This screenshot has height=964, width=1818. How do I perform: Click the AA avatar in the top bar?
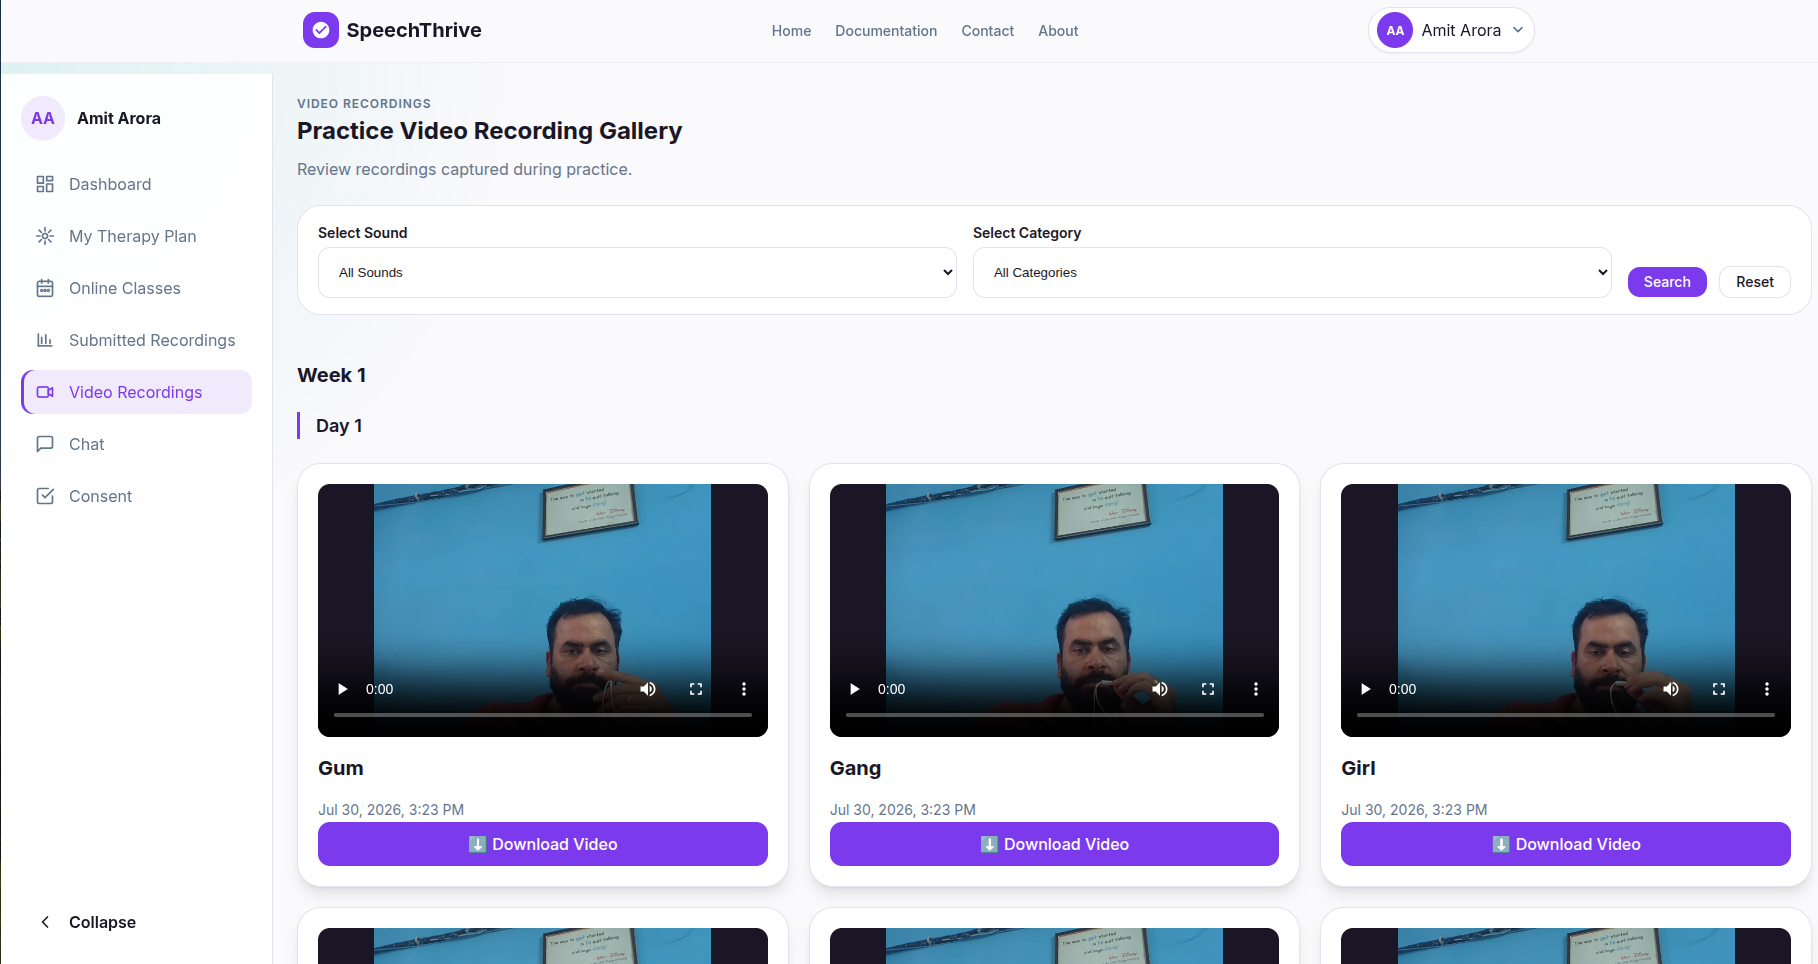coord(1395,30)
